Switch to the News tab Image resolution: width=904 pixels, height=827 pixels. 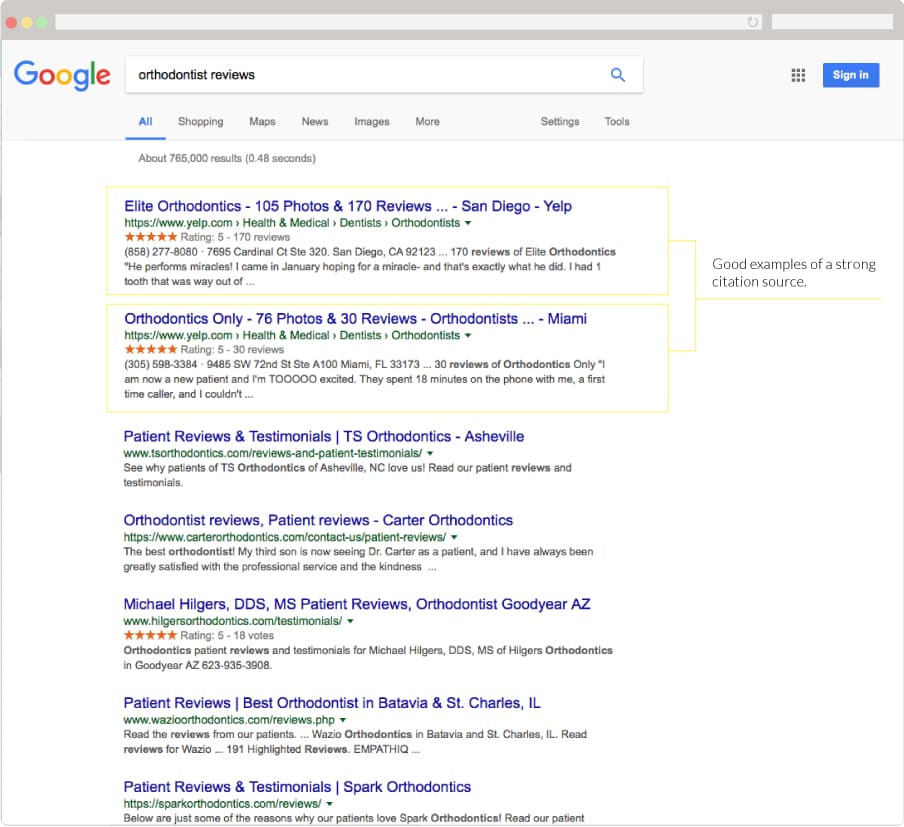point(315,122)
